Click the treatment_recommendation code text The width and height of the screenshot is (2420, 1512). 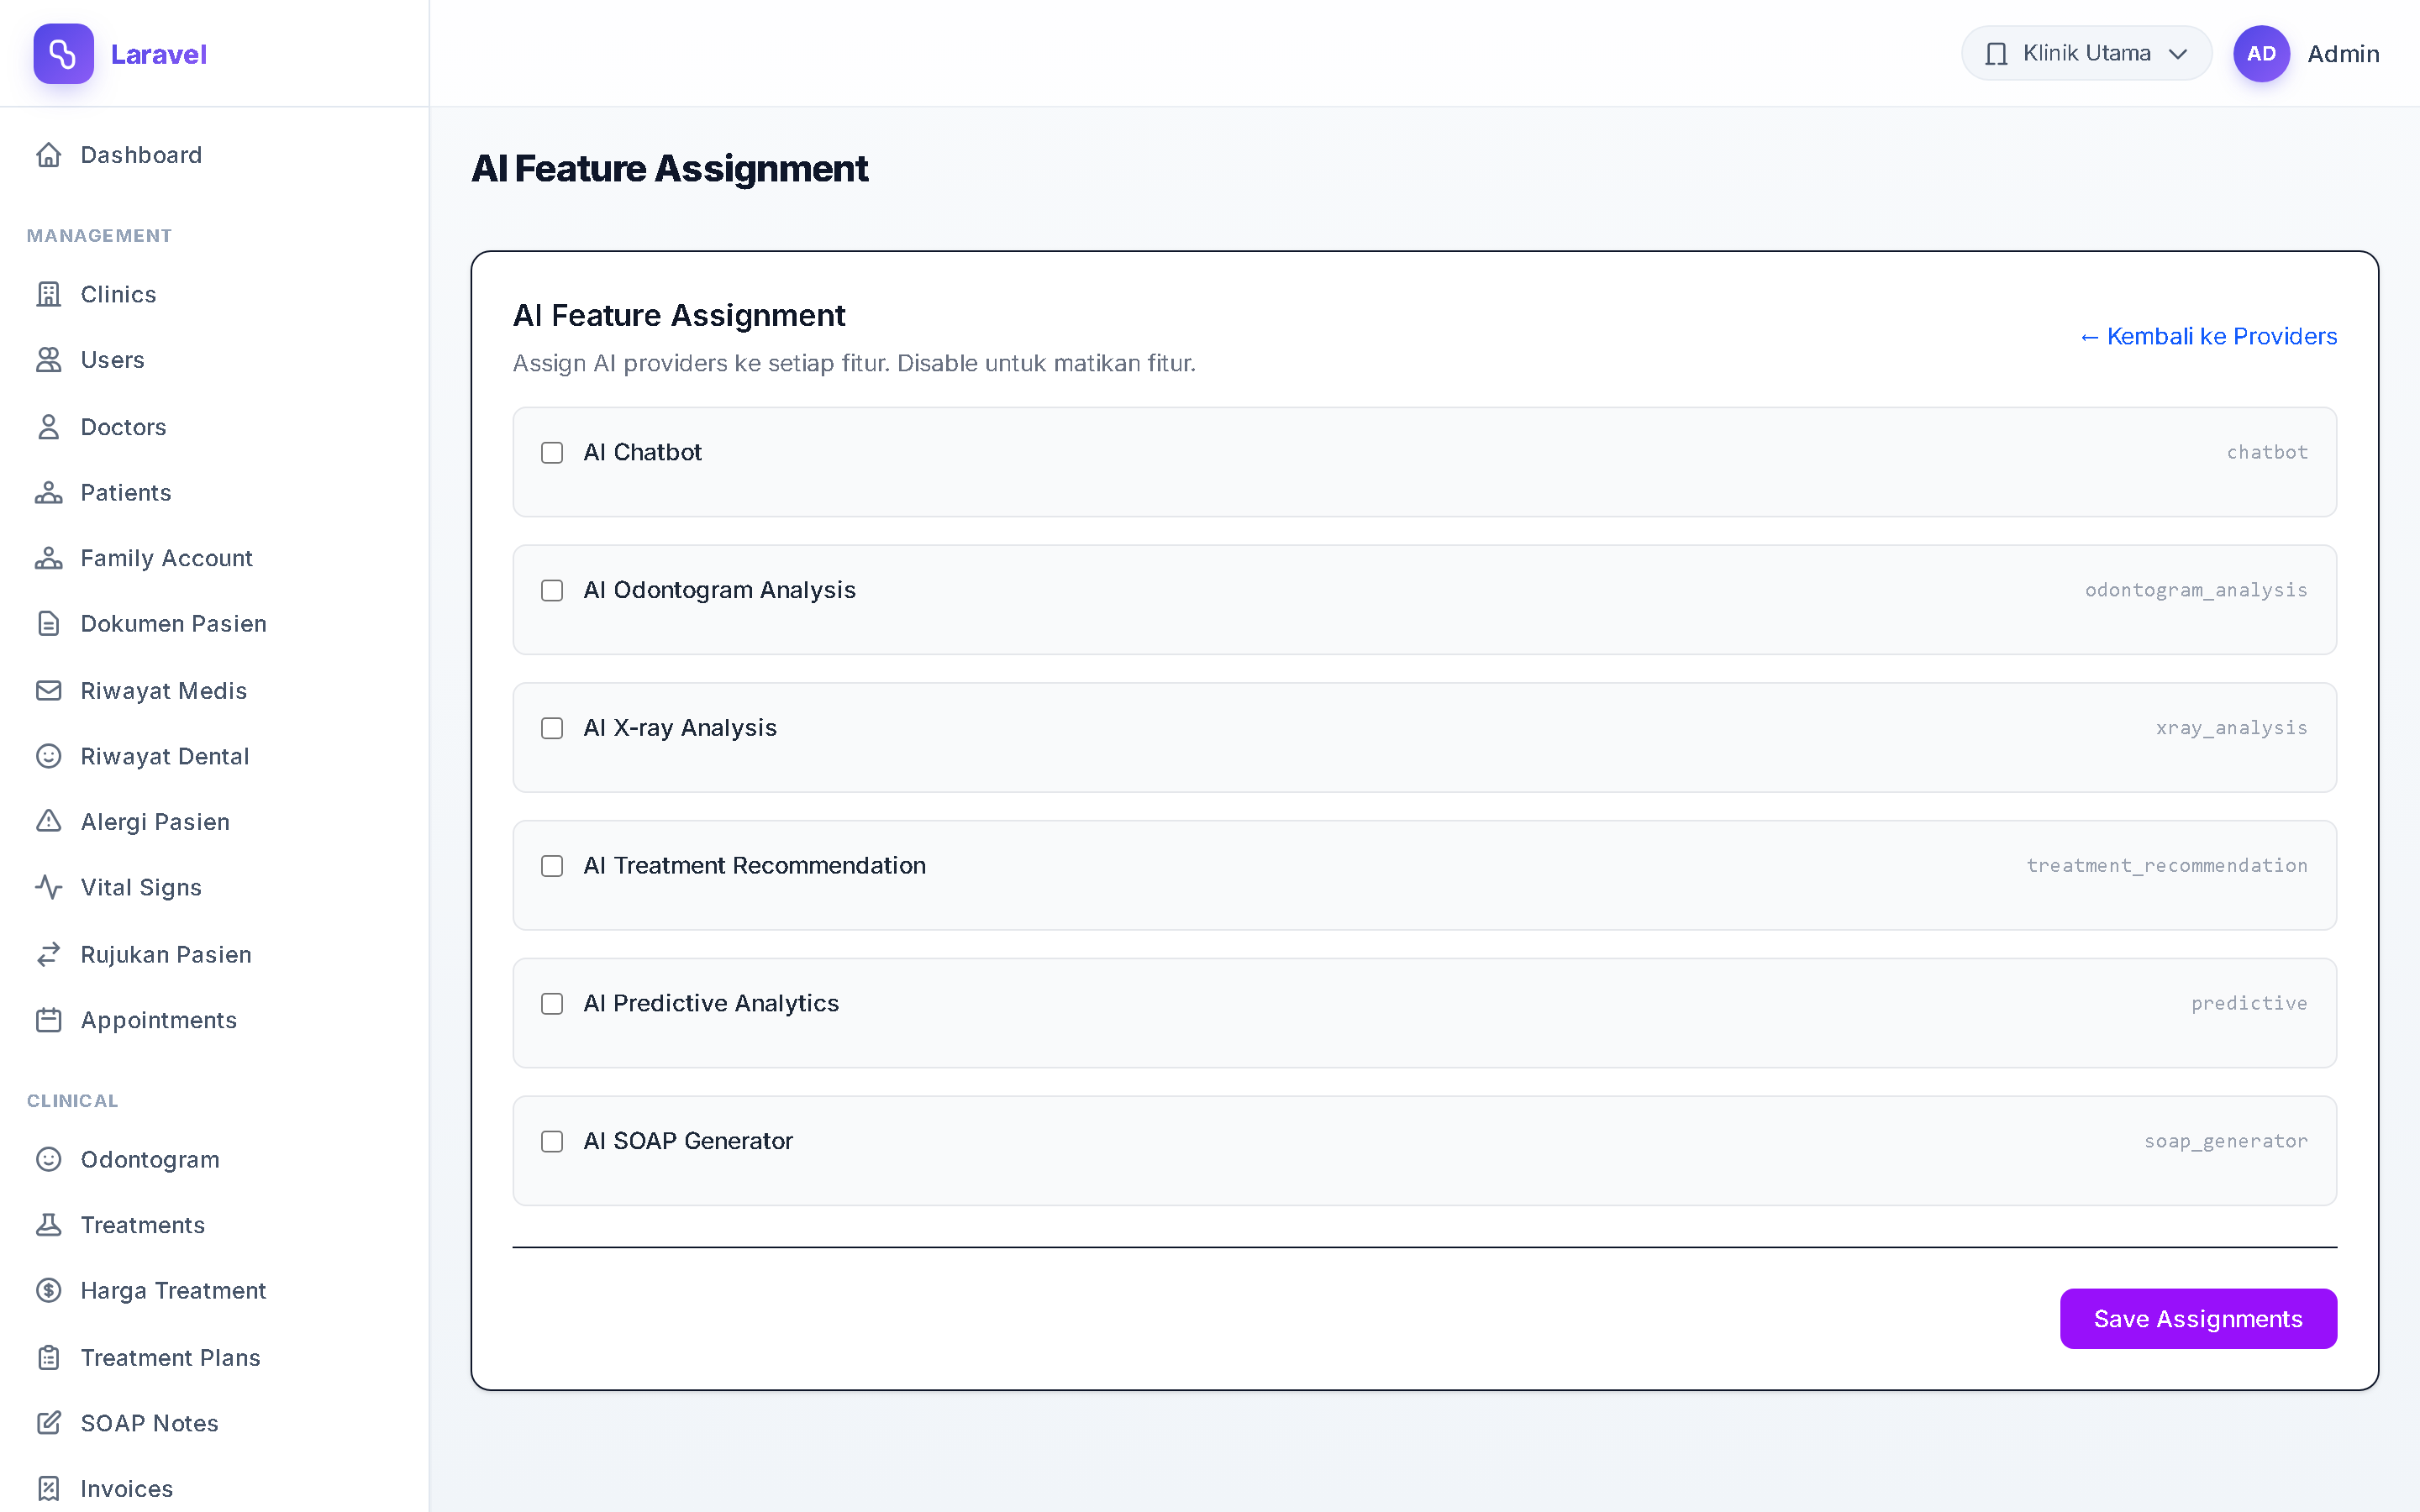click(2167, 865)
